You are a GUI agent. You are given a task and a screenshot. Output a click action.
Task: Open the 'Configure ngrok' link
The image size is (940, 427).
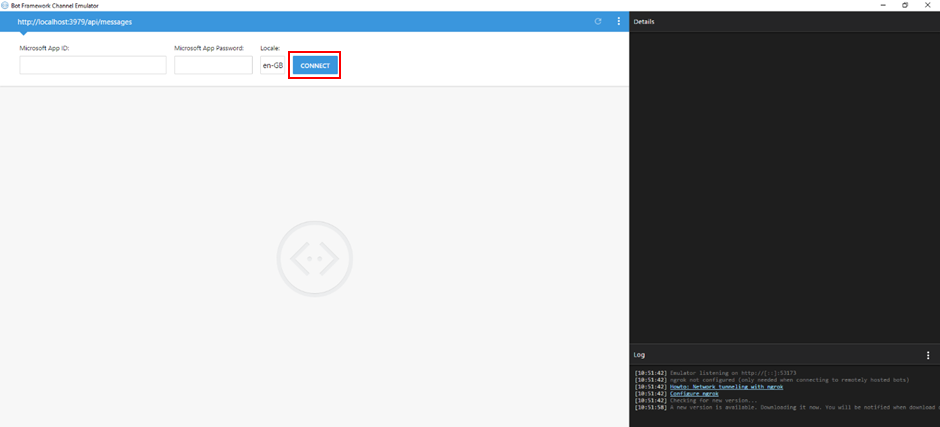[694, 393]
